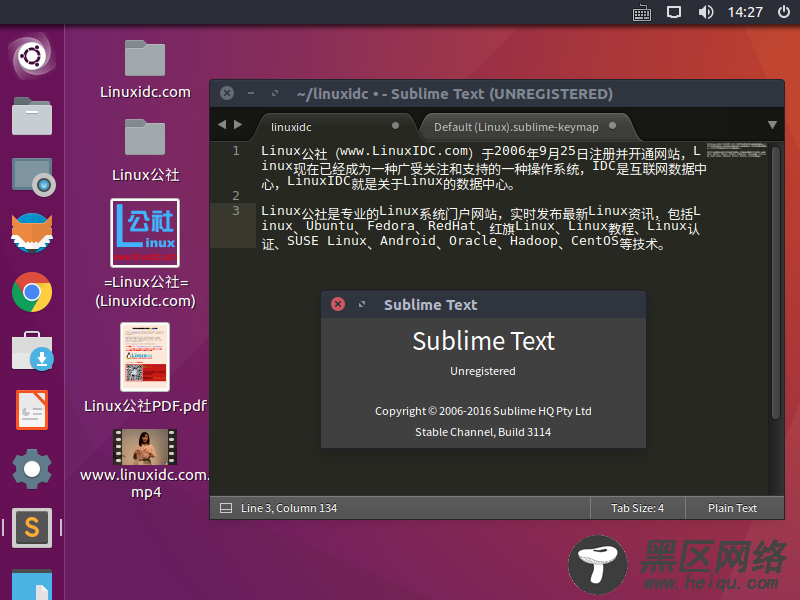Toggle the side bar status icon
This screenshot has height=600, width=800.
point(226,508)
